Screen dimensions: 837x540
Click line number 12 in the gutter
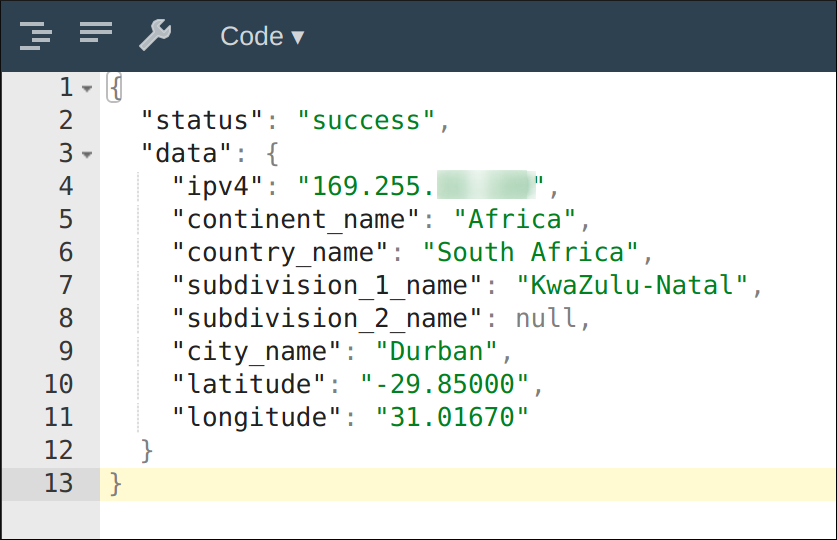click(58, 450)
